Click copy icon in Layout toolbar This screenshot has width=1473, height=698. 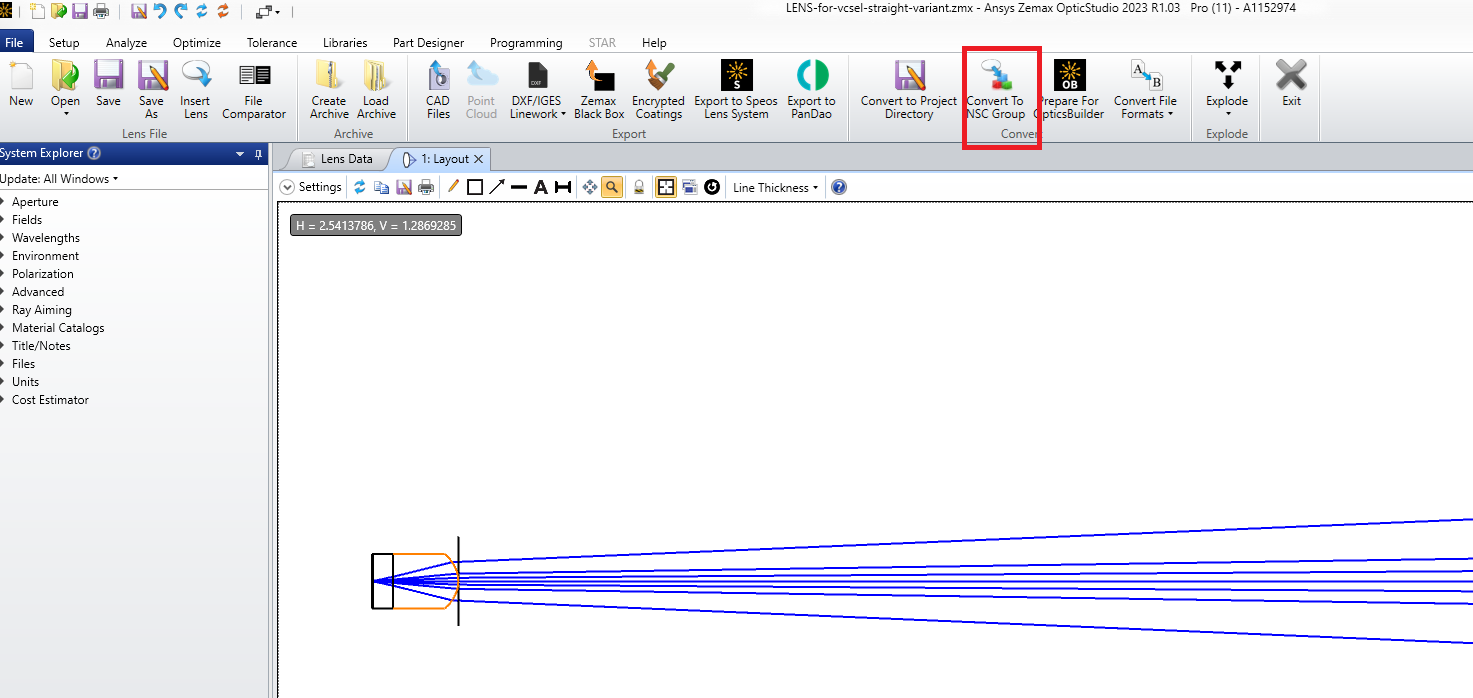click(x=381, y=187)
